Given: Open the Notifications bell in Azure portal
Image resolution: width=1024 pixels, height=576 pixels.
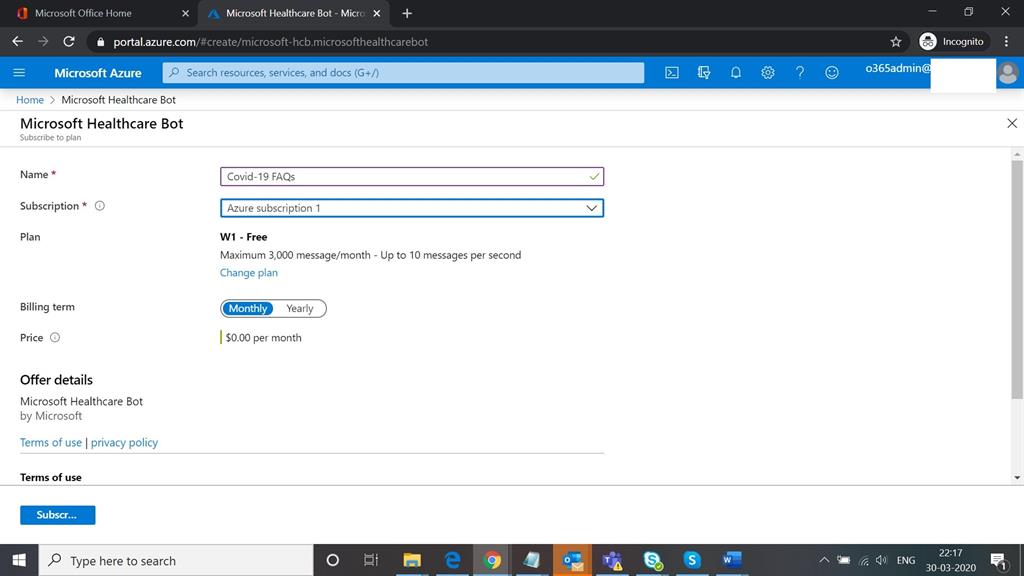Looking at the screenshot, I should 736,72.
